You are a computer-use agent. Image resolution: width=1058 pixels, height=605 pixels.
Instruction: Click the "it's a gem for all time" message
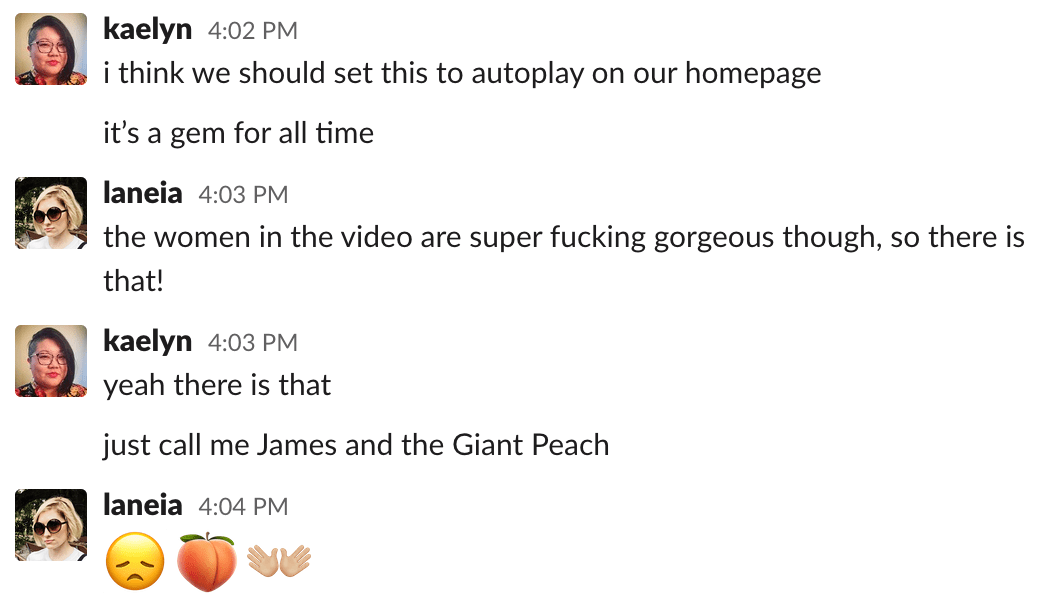click(x=238, y=134)
